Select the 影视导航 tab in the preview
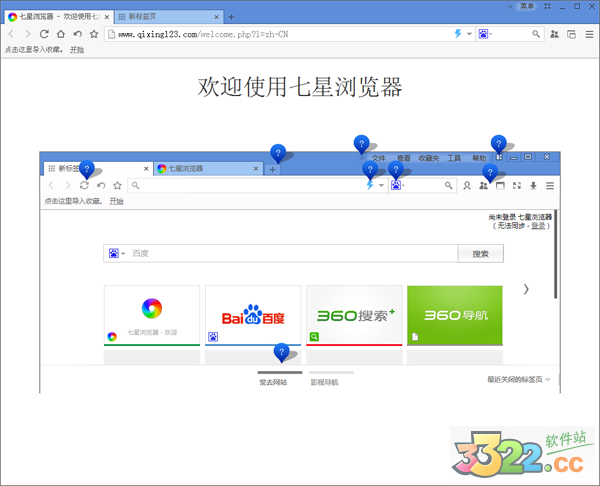 point(324,382)
